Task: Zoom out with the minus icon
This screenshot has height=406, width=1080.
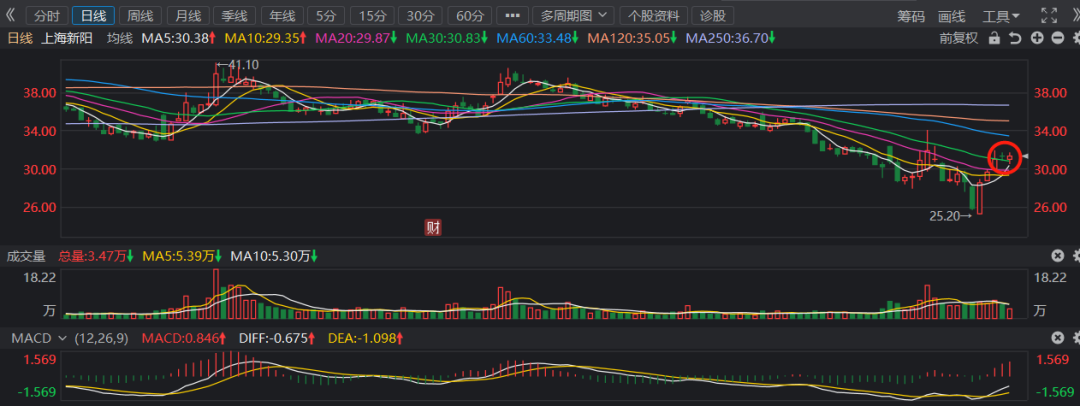Action: click(x=1057, y=38)
